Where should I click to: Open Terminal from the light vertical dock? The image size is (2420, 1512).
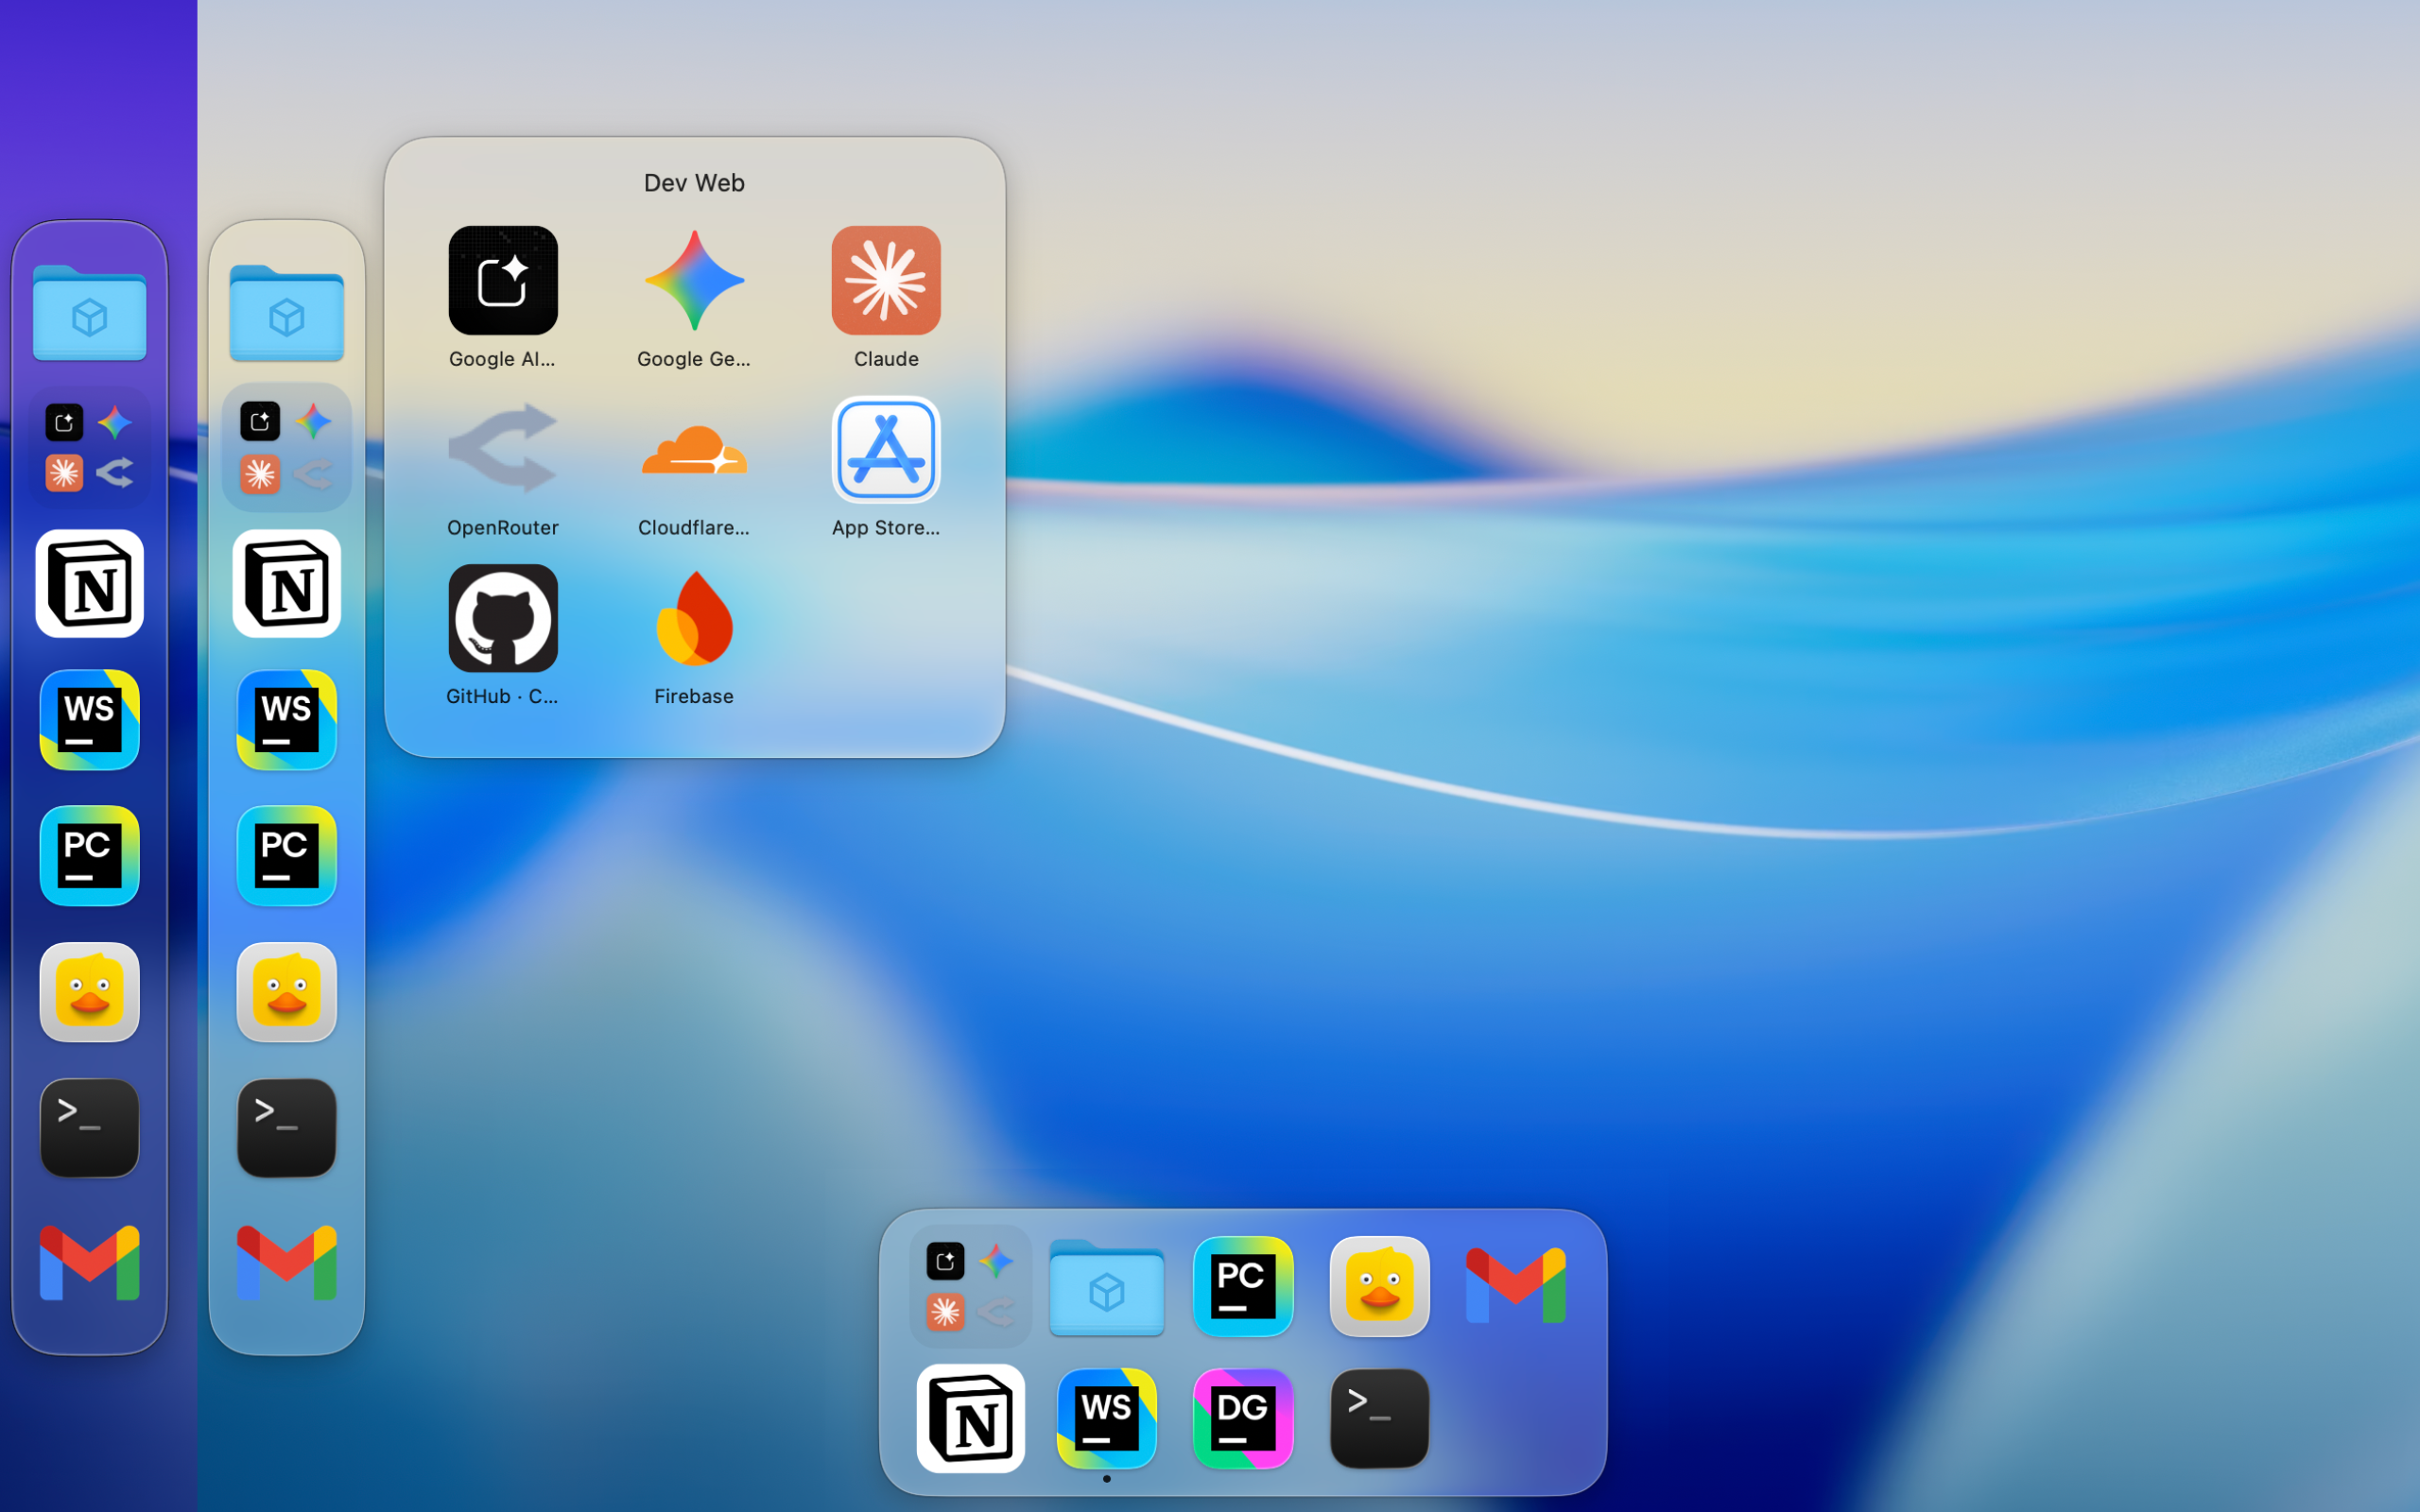coord(287,1128)
